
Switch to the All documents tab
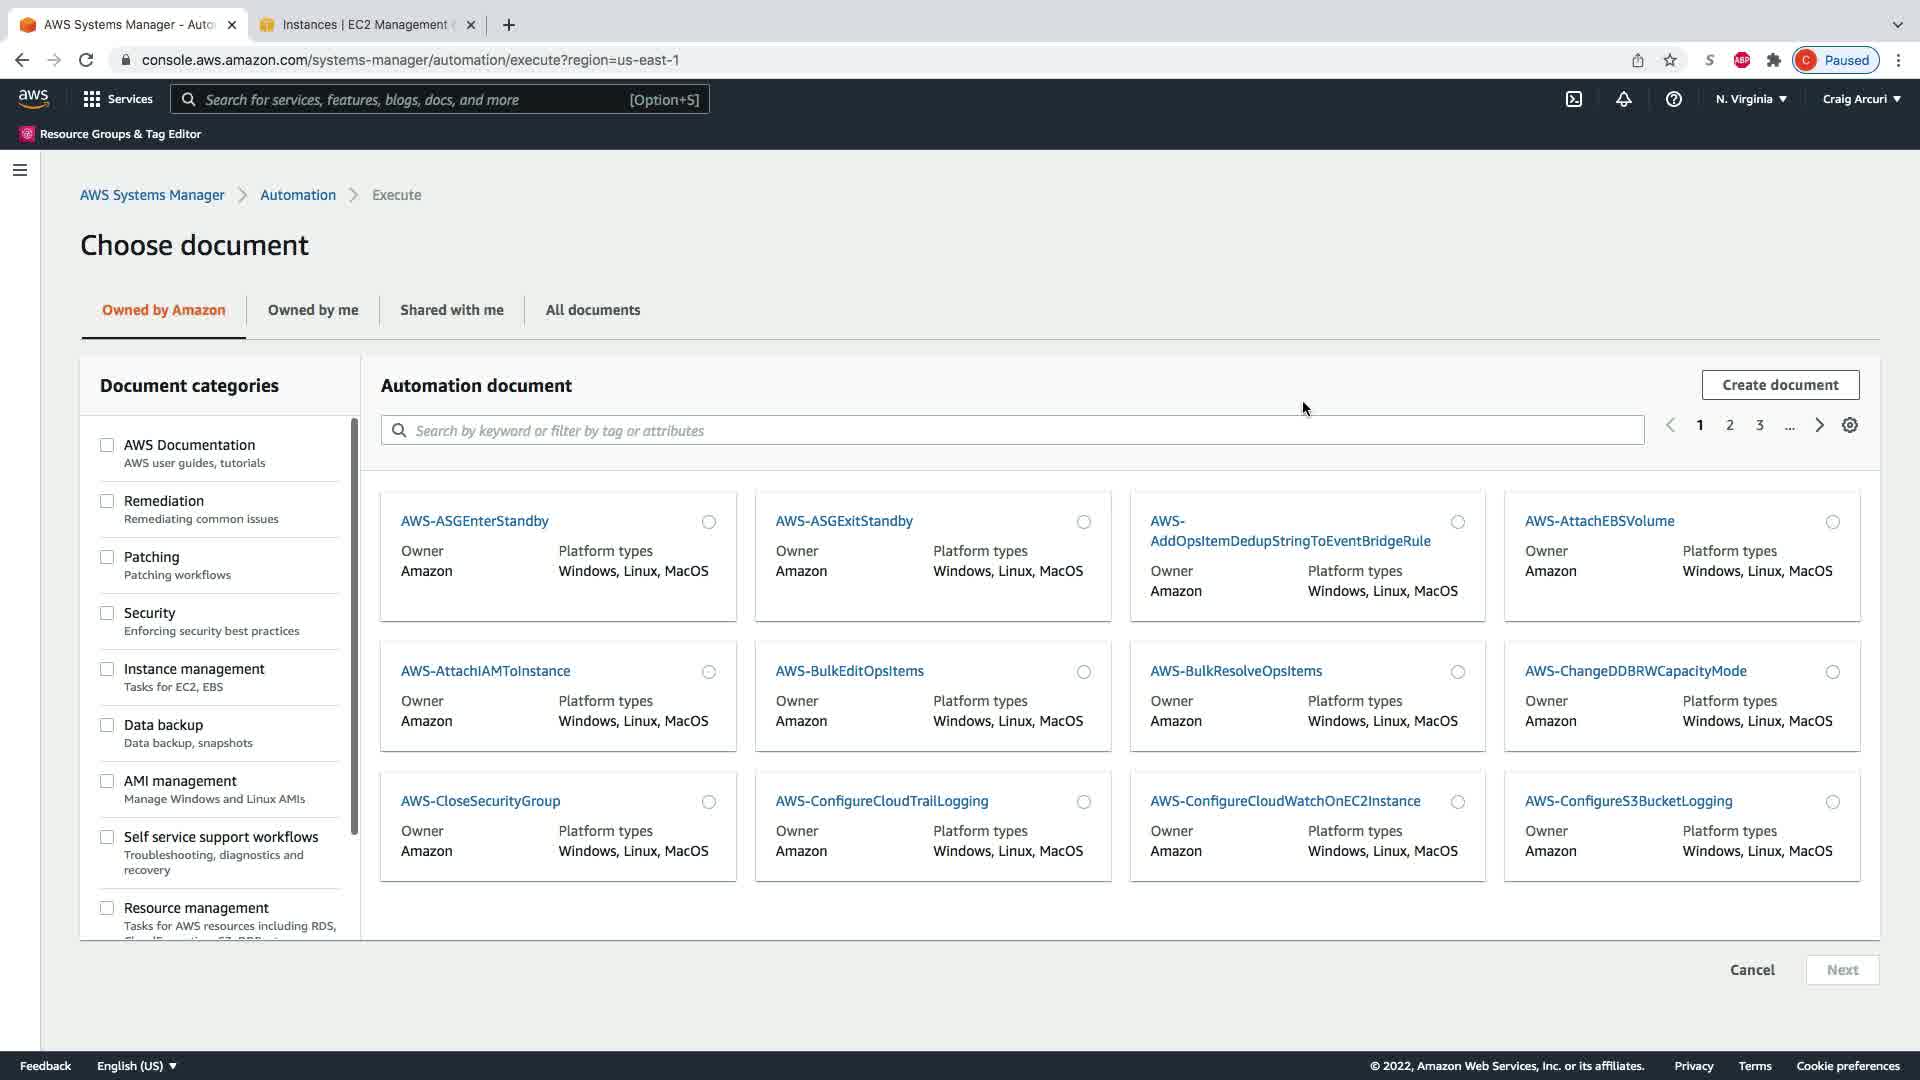point(592,310)
